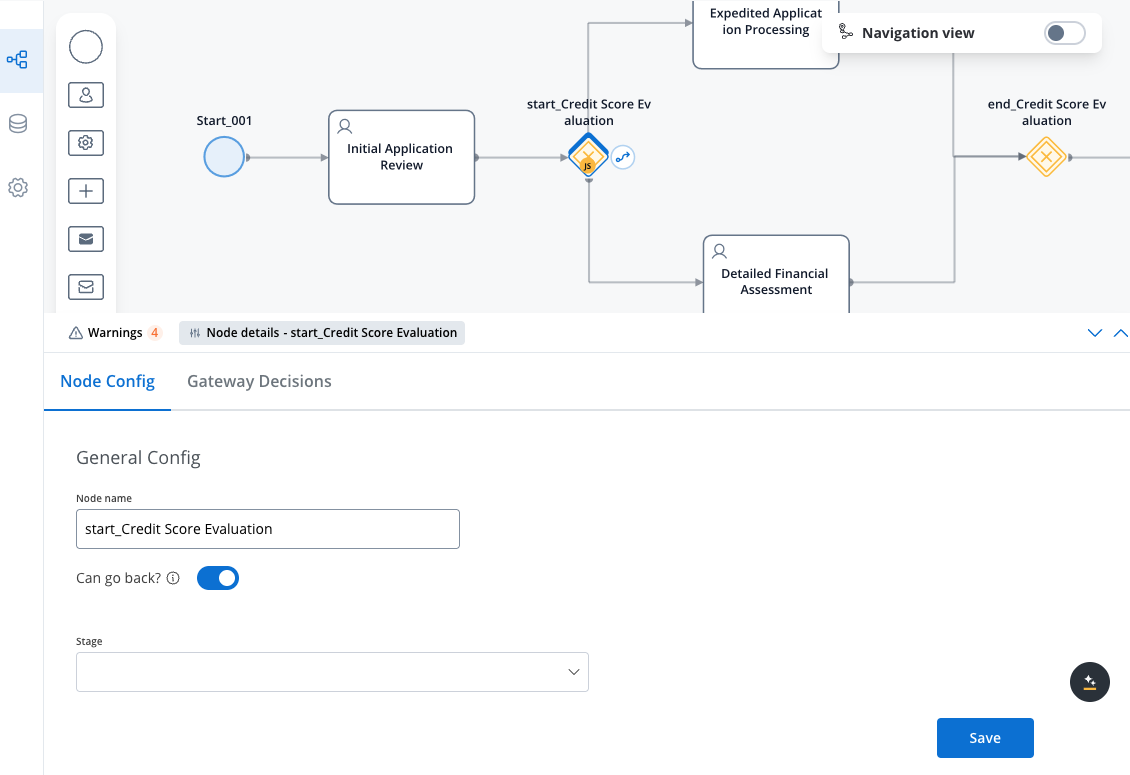1130x775 pixels.
Task: Click the Start_001 label text
Action: (224, 120)
